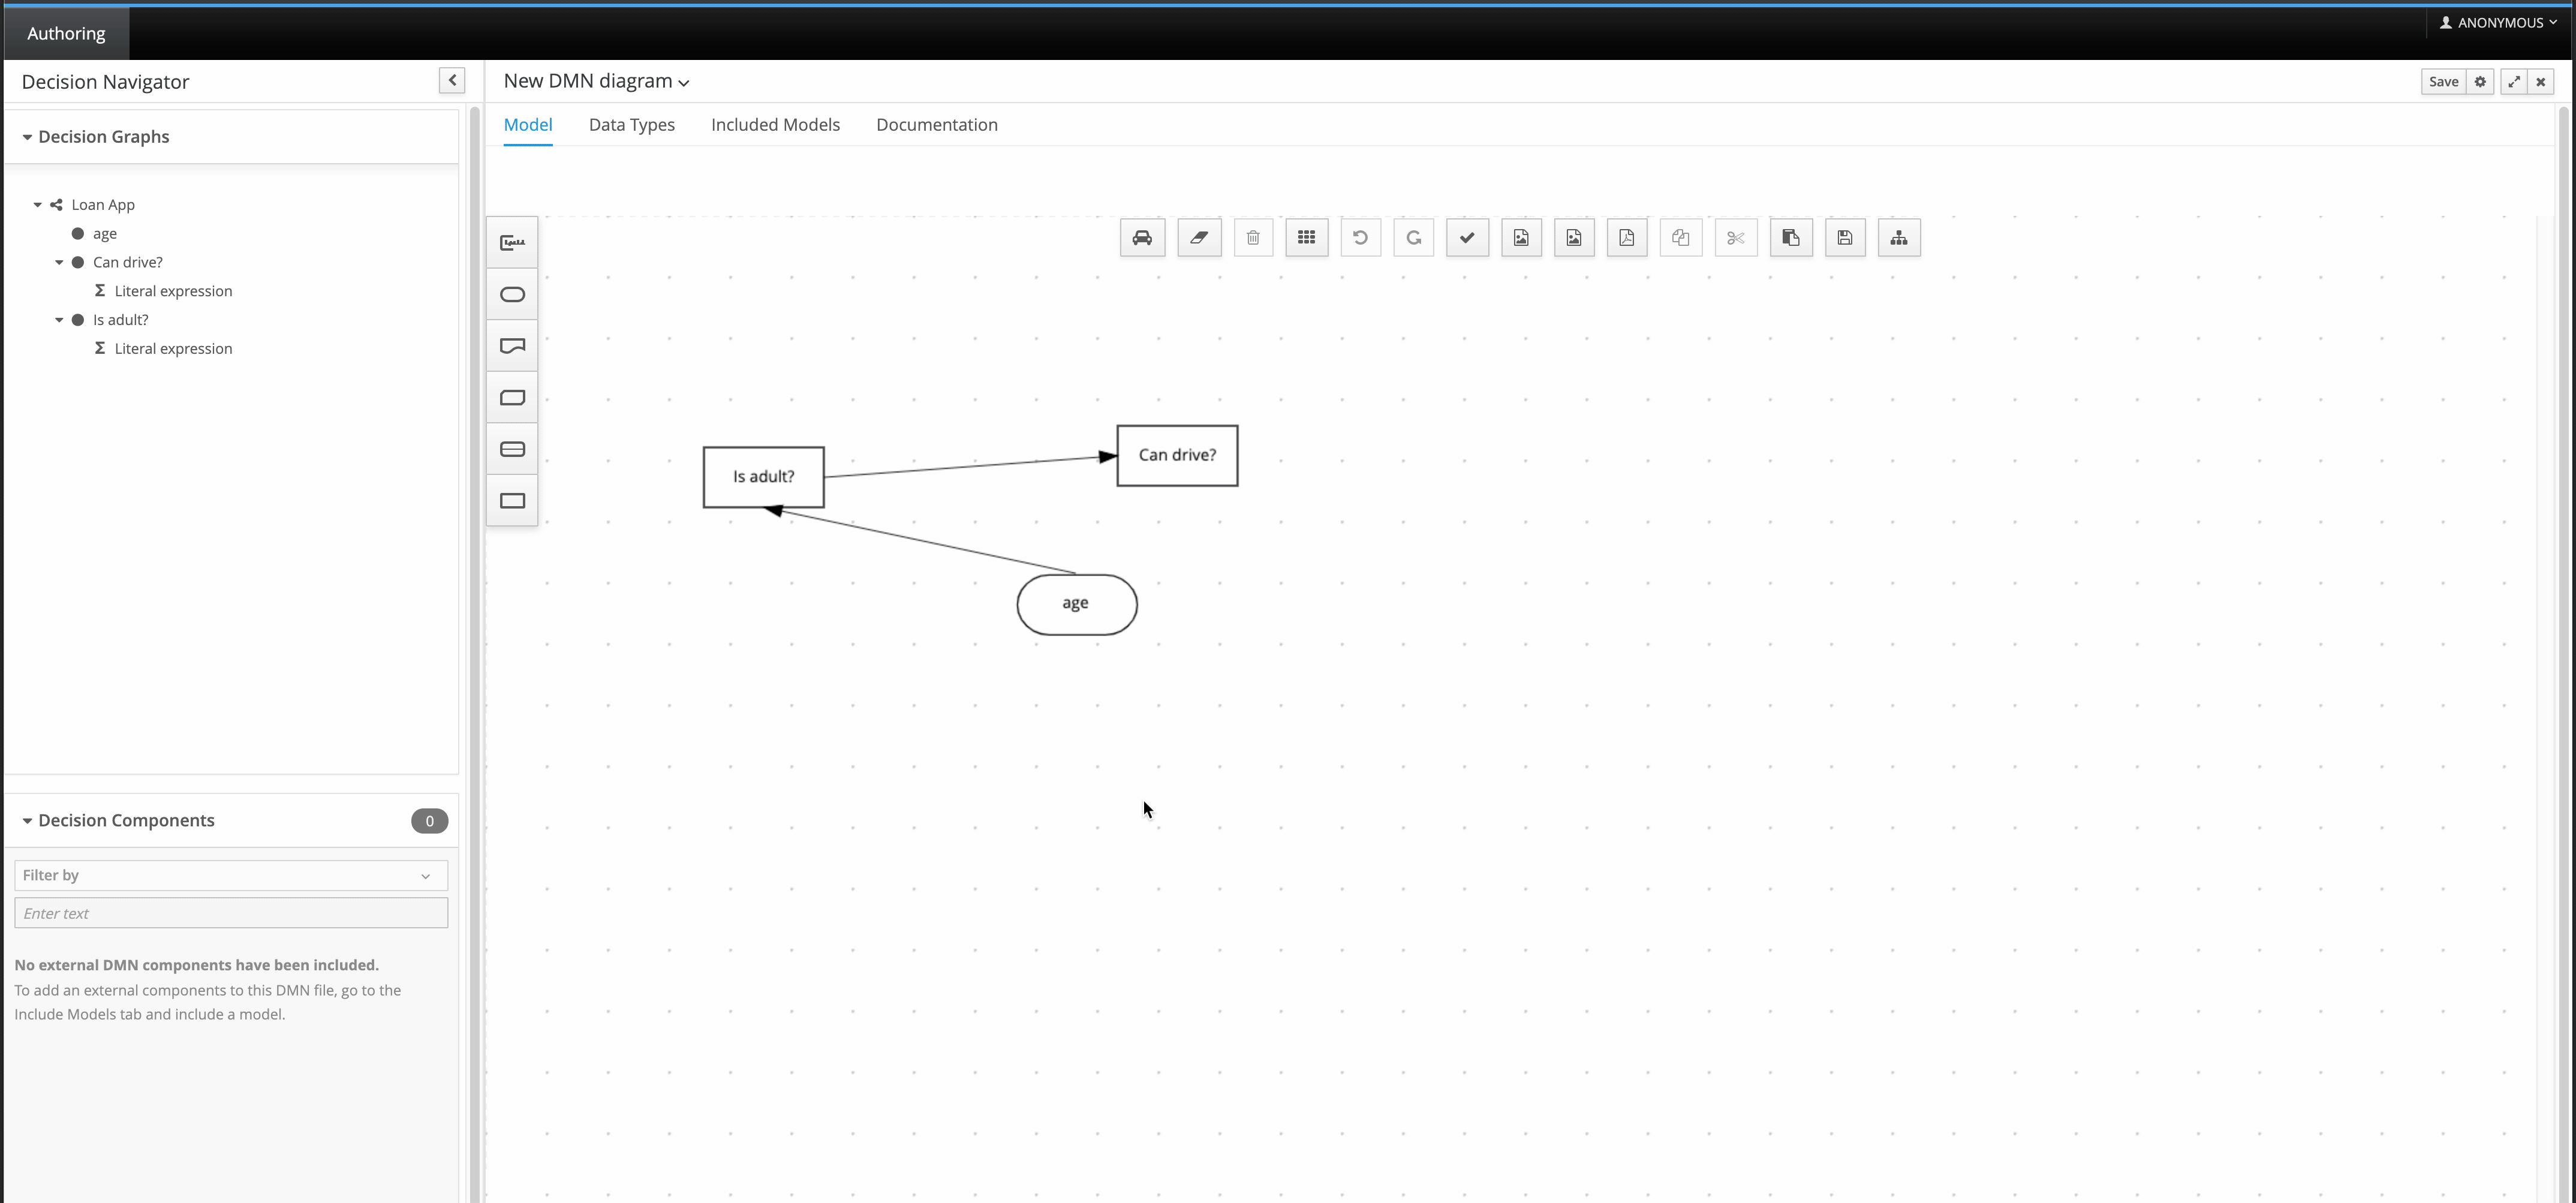This screenshot has height=1203, width=2576.
Task: Collapse the Is adult? tree node
Action: tap(59, 320)
